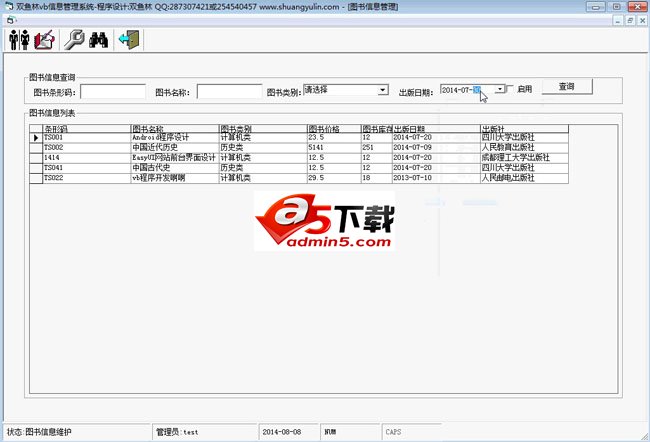The height and width of the screenshot is (442, 650).
Task: Select row selector for TS001
Action: [36, 137]
